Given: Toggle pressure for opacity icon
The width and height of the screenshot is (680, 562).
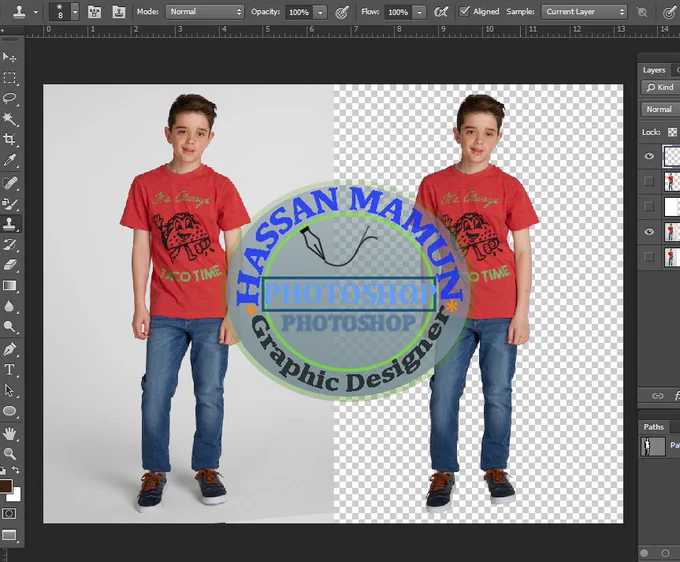Looking at the screenshot, I should pyautogui.click(x=343, y=12).
